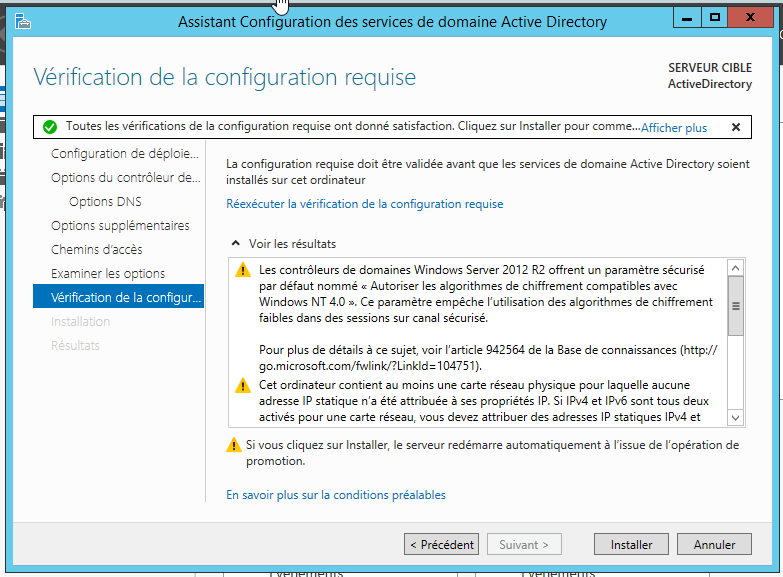Click Réexécuter la vérification de la configuration requise
This screenshot has height=577, width=783.
point(365,204)
